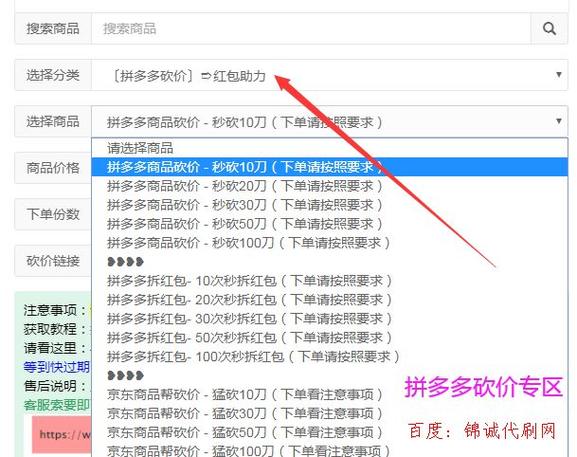Choose 拼多多拆红包 50次秒拆红包 option
Image resolution: width=577 pixels, height=457 pixels.
click(329, 338)
